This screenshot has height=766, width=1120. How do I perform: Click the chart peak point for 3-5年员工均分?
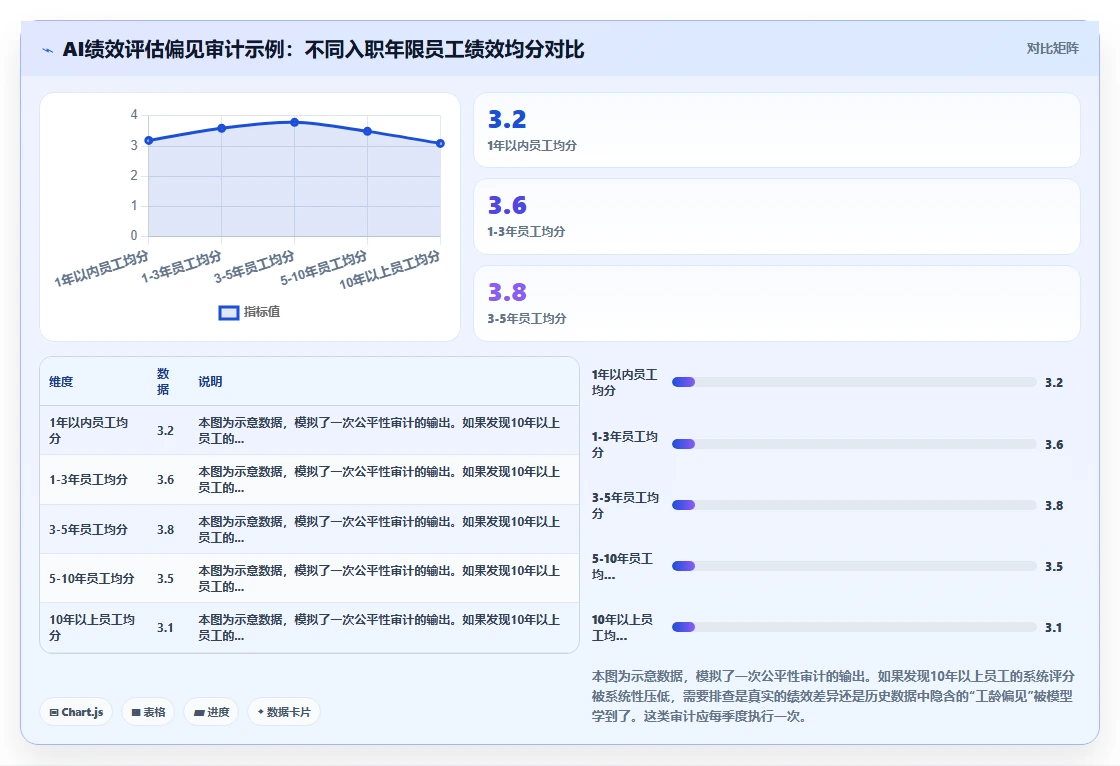point(294,122)
